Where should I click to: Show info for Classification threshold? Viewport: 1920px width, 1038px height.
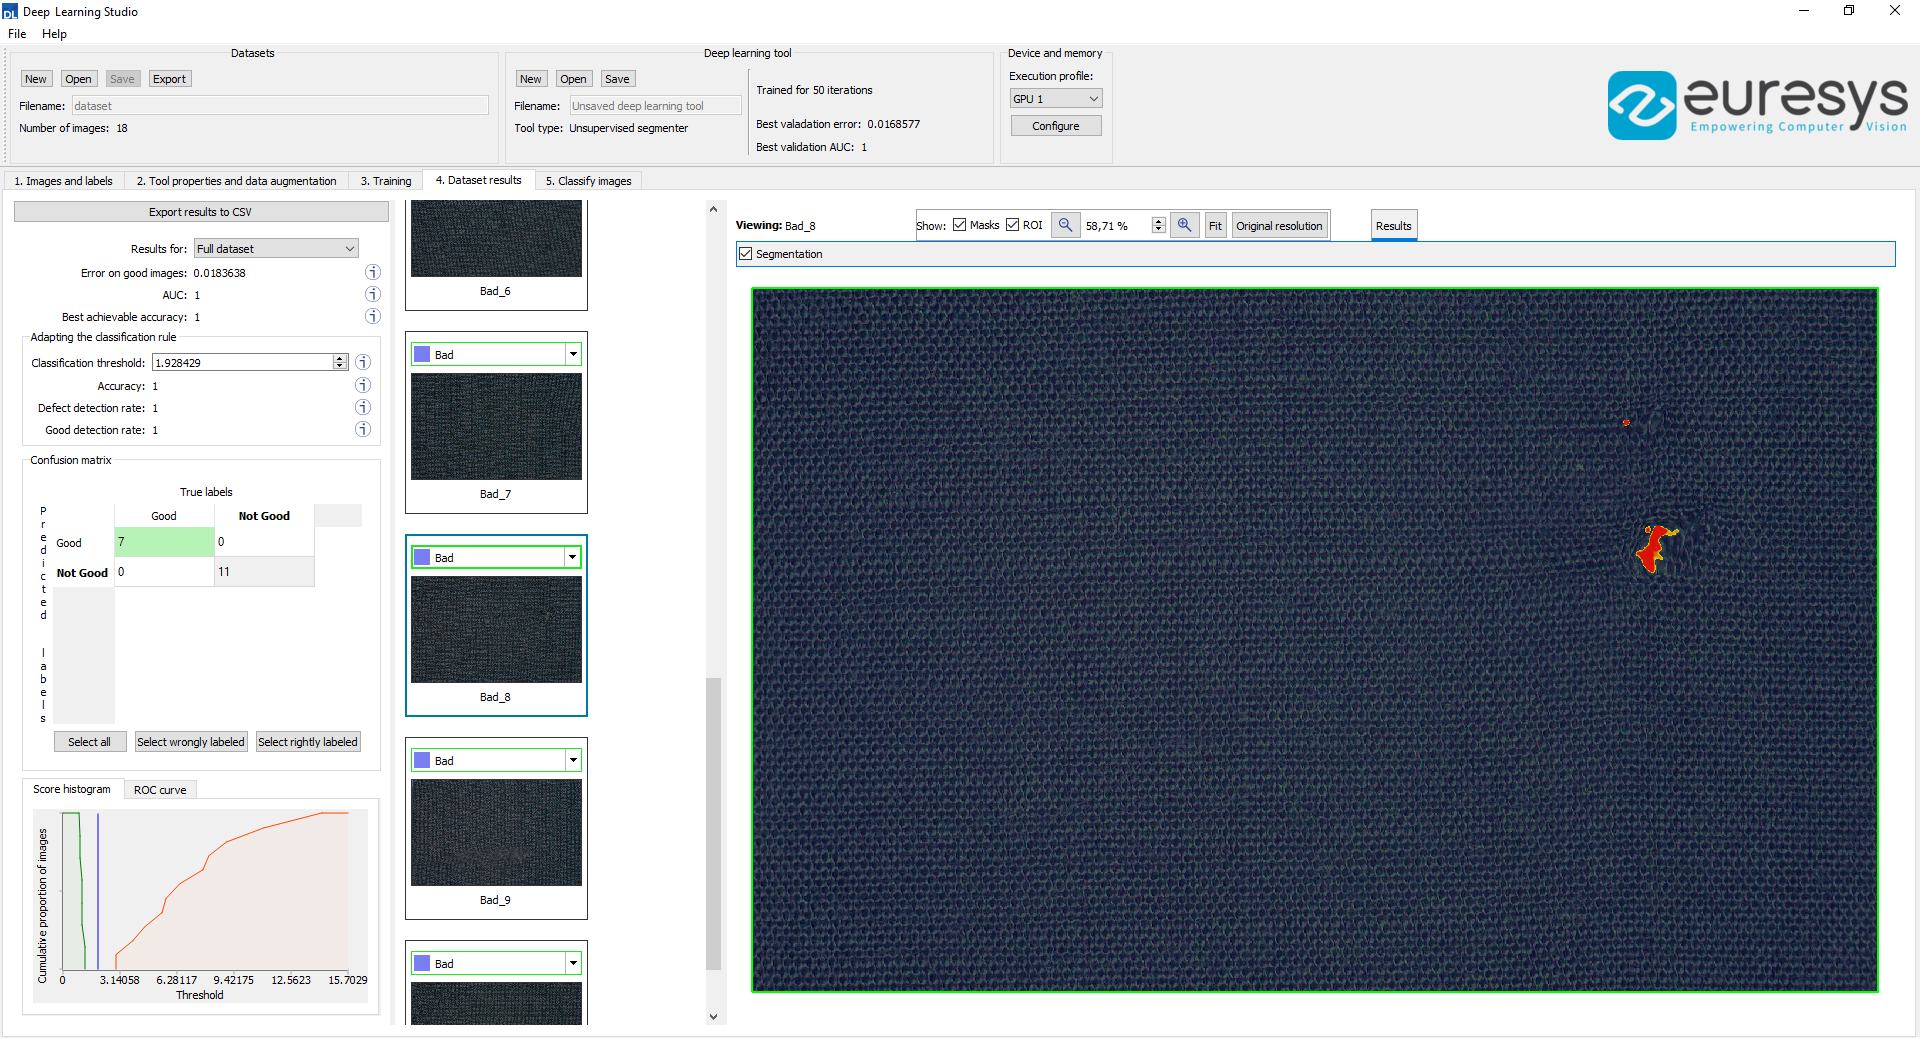pos(363,363)
